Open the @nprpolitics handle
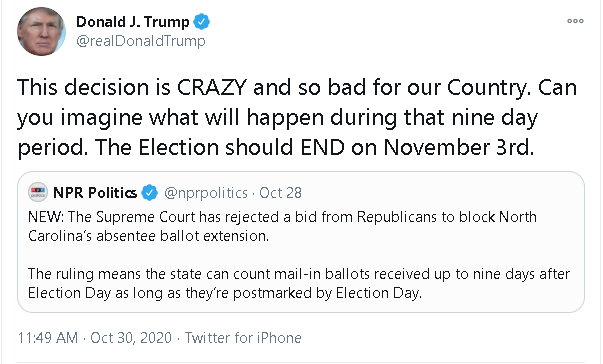603x364 pixels. pos(206,193)
